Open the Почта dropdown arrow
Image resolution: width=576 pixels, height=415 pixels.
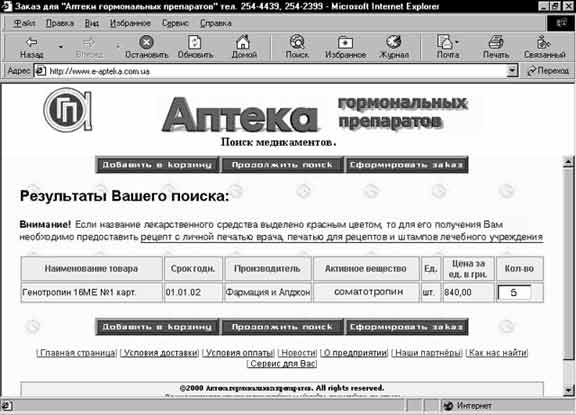coord(457,42)
